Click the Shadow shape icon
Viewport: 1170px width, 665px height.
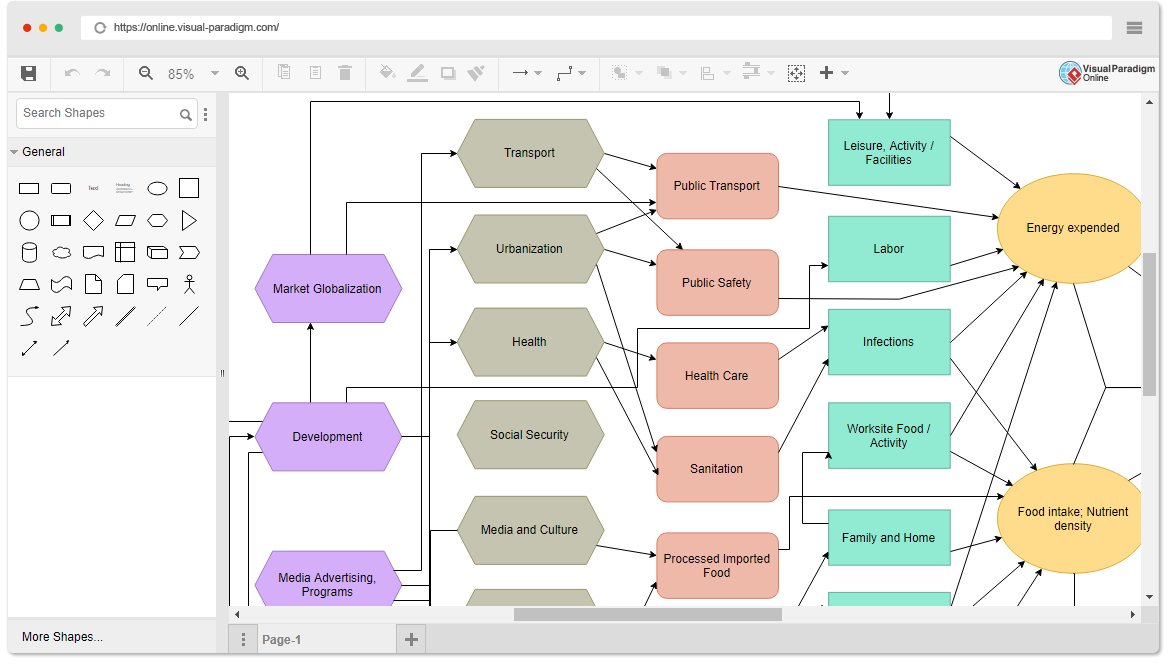447,72
